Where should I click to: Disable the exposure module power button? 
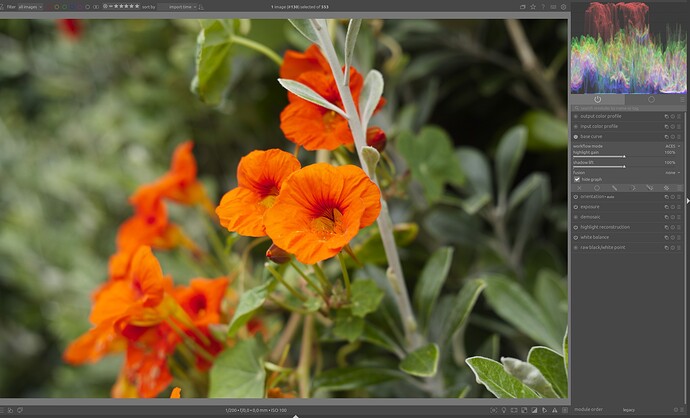[x=576, y=207]
